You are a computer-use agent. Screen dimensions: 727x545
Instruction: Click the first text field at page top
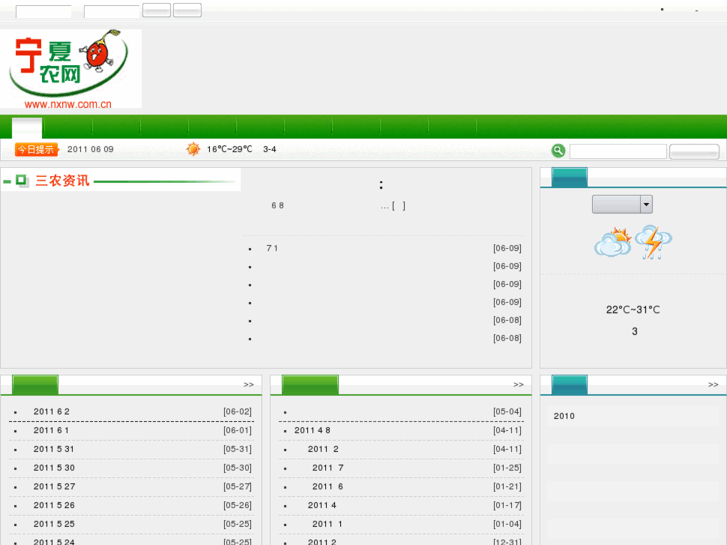tap(44, 12)
